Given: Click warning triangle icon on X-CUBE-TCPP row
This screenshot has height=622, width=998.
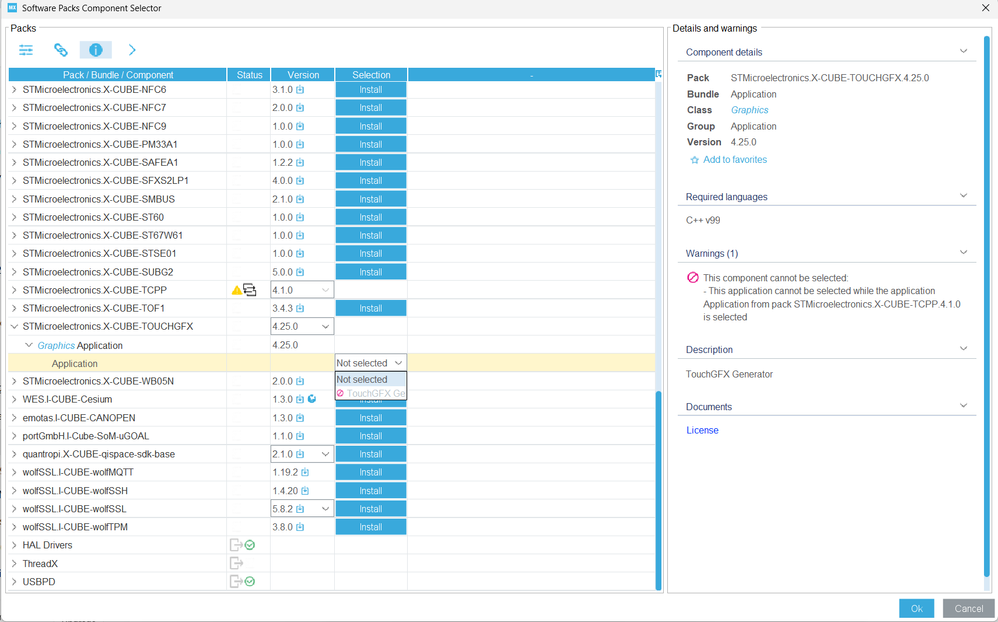Looking at the screenshot, I should pyautogui.click(x=237, y=290).
